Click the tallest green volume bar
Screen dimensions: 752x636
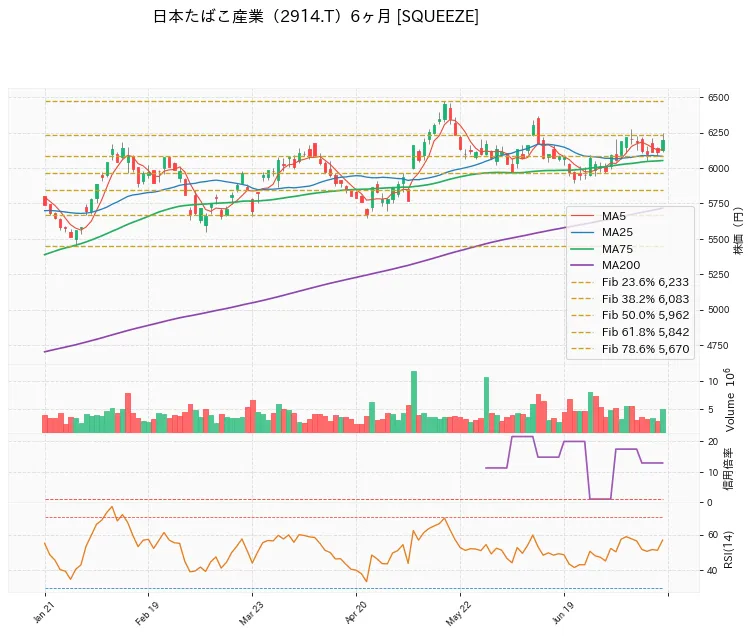(414, 402)
